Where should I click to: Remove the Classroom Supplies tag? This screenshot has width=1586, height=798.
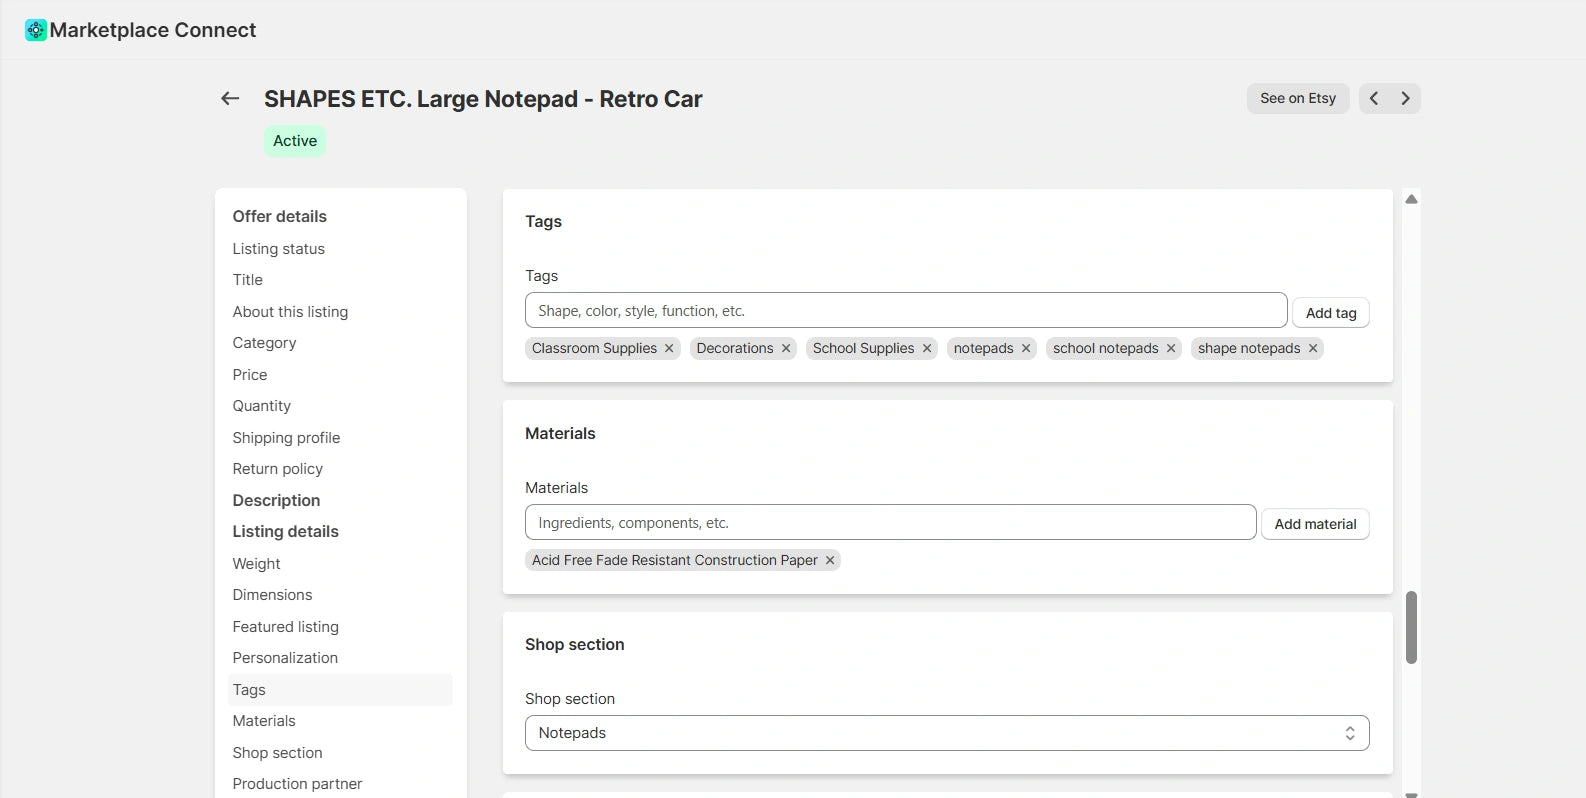pos(669,348)
